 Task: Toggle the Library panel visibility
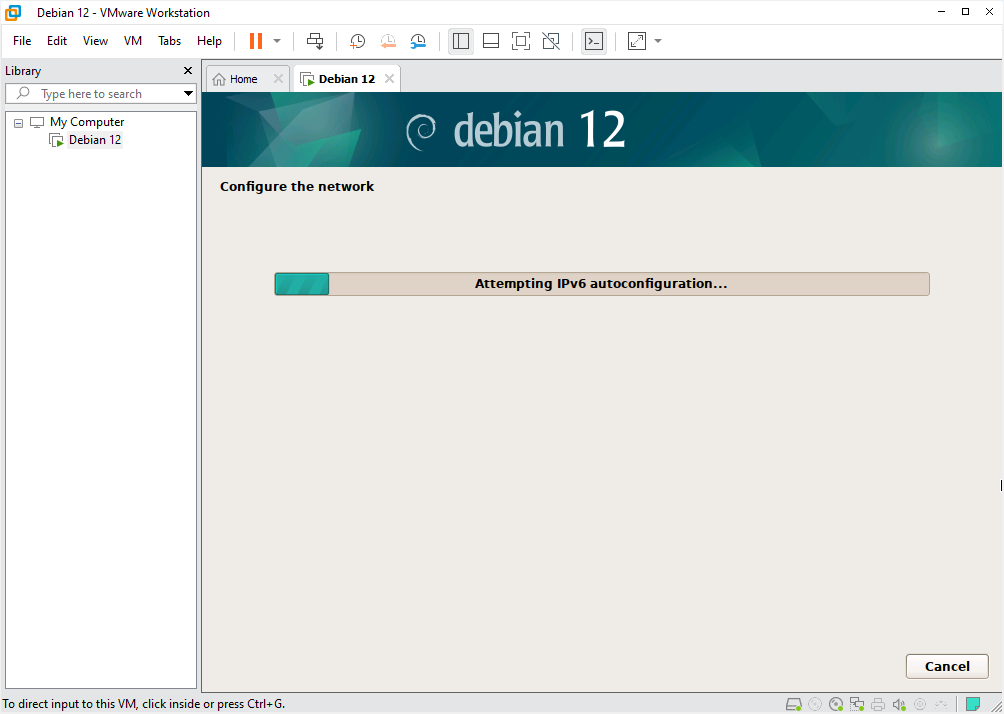pos(461,41)
